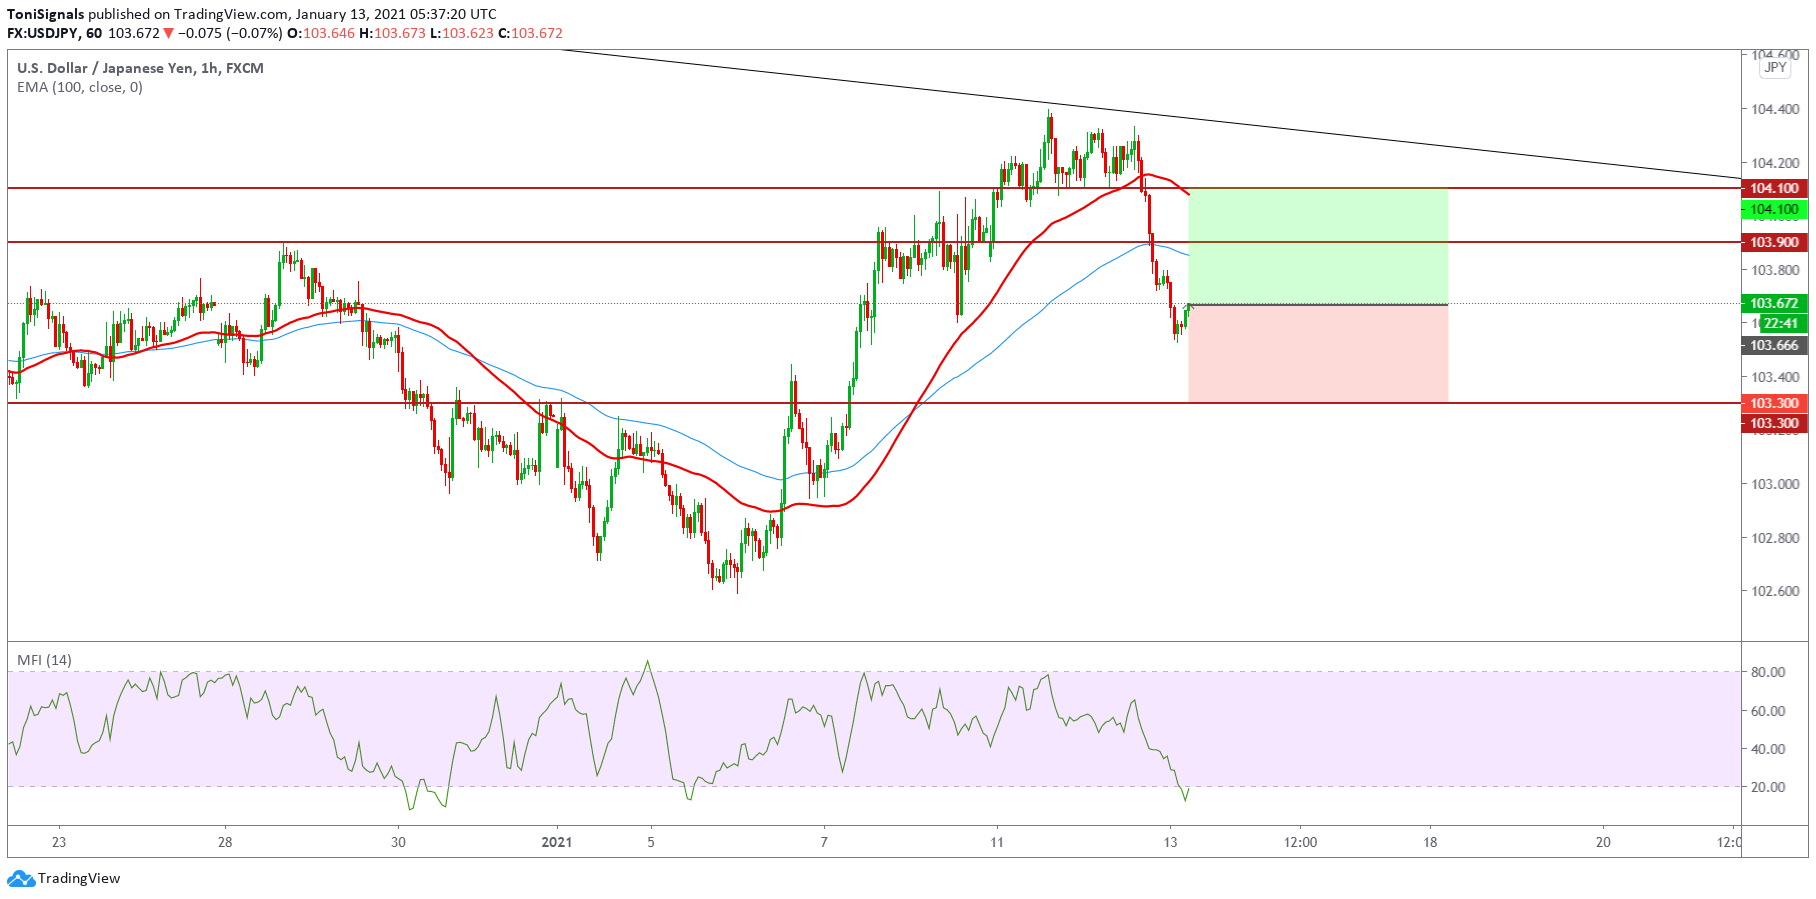Click the TradingView cloud logo icon
Viewport: 1816px width, 899px height.
[21, 879]
